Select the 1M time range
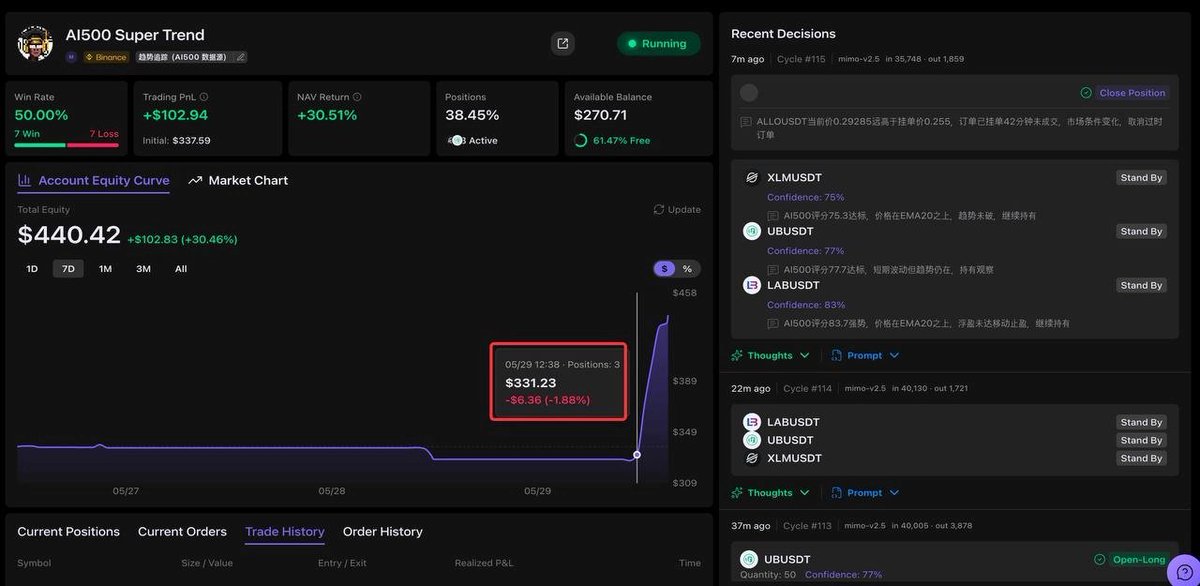This screenshot has width=1200, height=586. (105, 269)
